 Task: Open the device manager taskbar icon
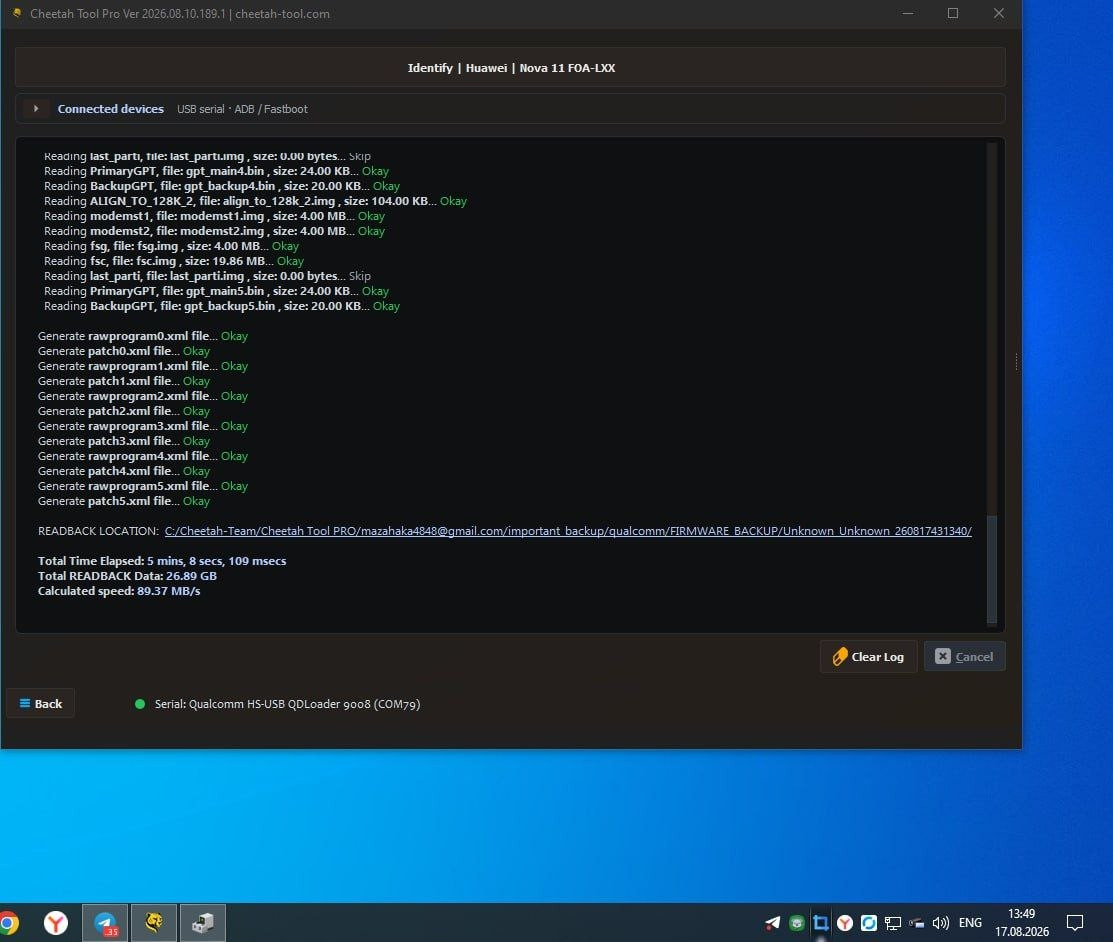pyautogui.click(x=203, y=923)
